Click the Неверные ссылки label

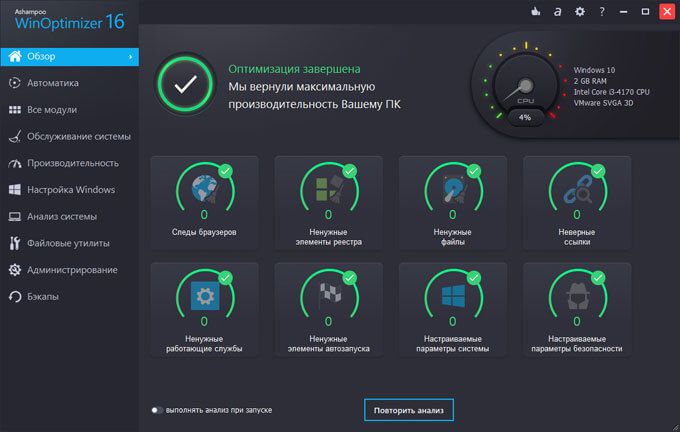[x=577, y=237]
